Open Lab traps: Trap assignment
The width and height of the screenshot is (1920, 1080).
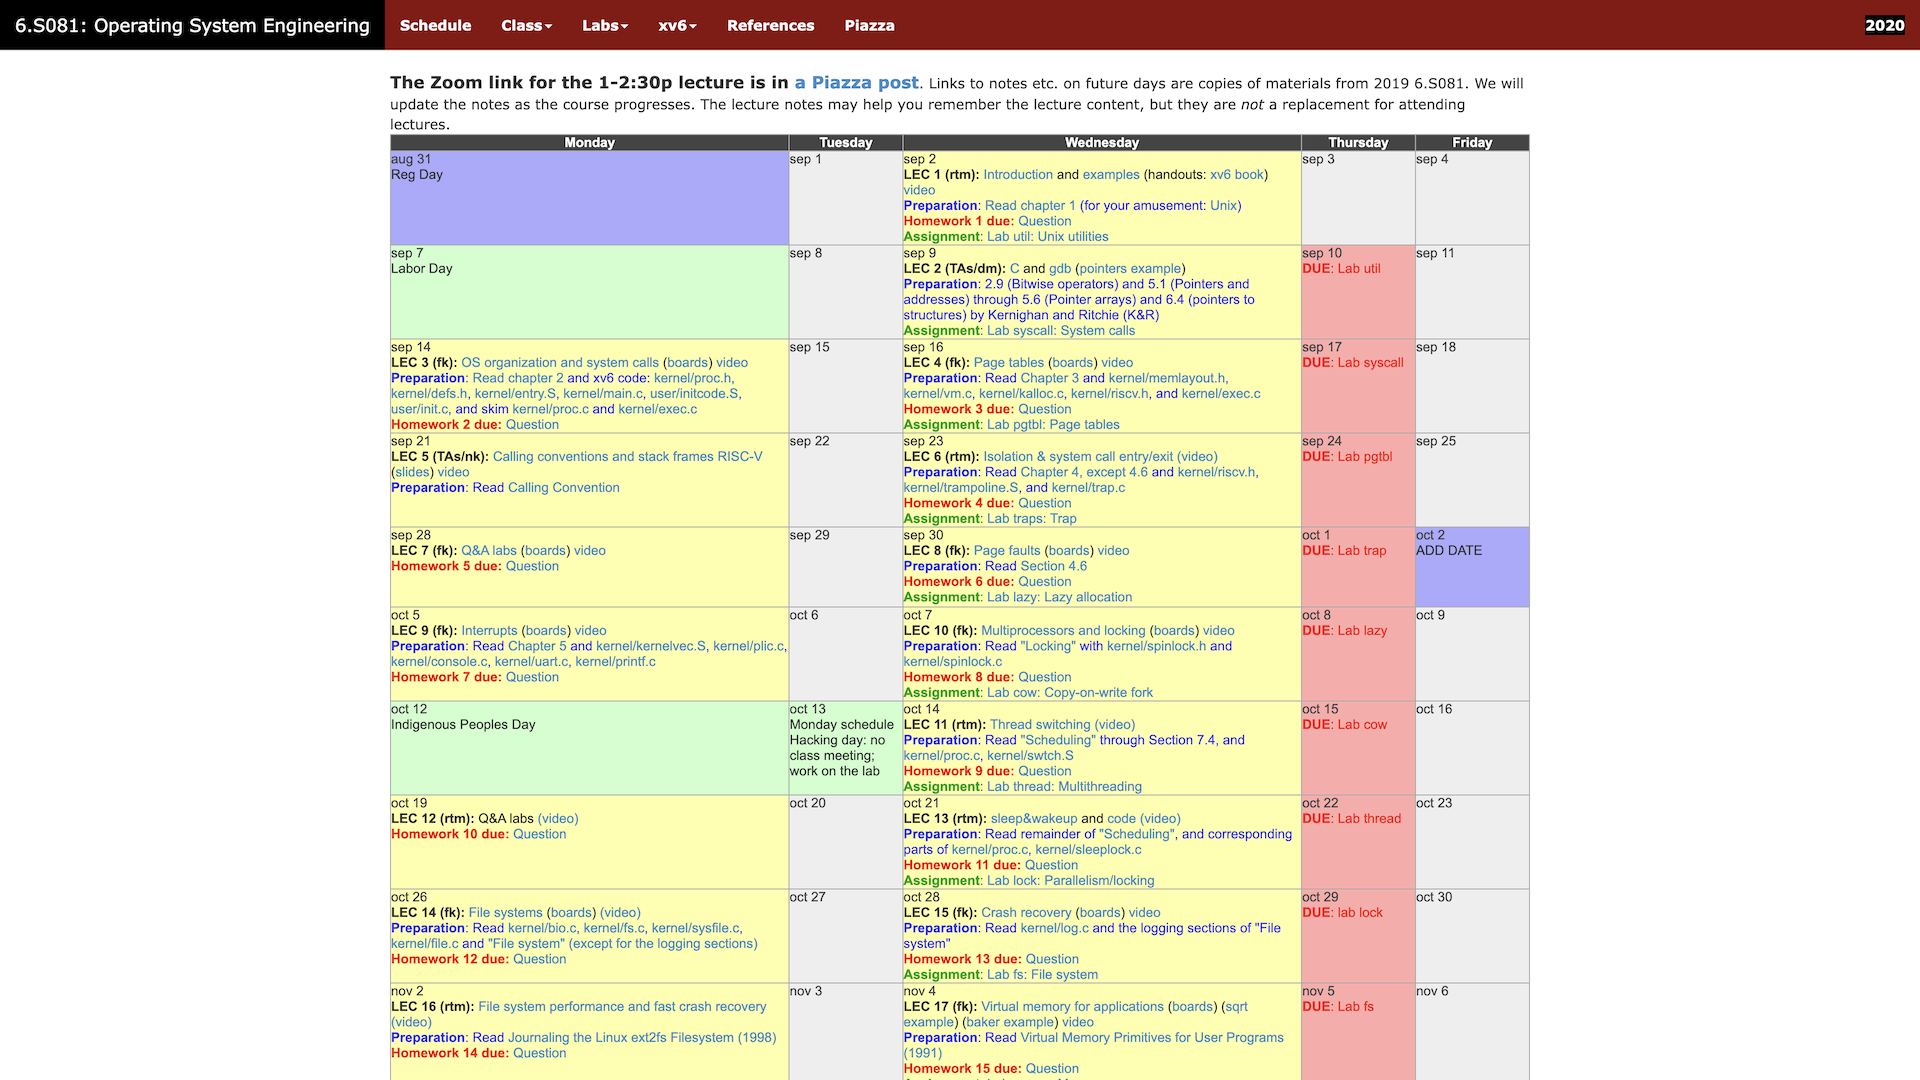tap(1031, 519)
